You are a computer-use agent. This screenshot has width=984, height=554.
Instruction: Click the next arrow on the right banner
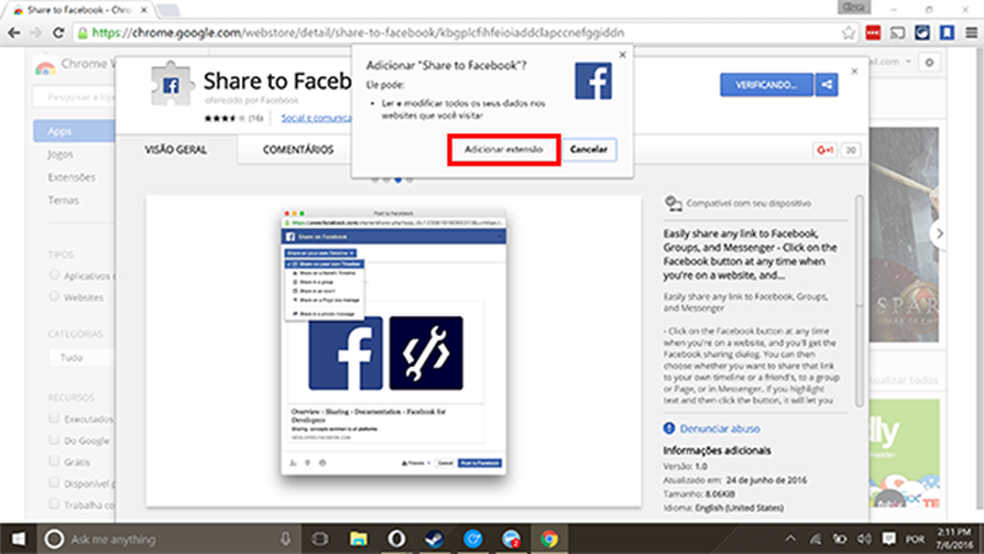pyautogui.click(x=939, y=233)
